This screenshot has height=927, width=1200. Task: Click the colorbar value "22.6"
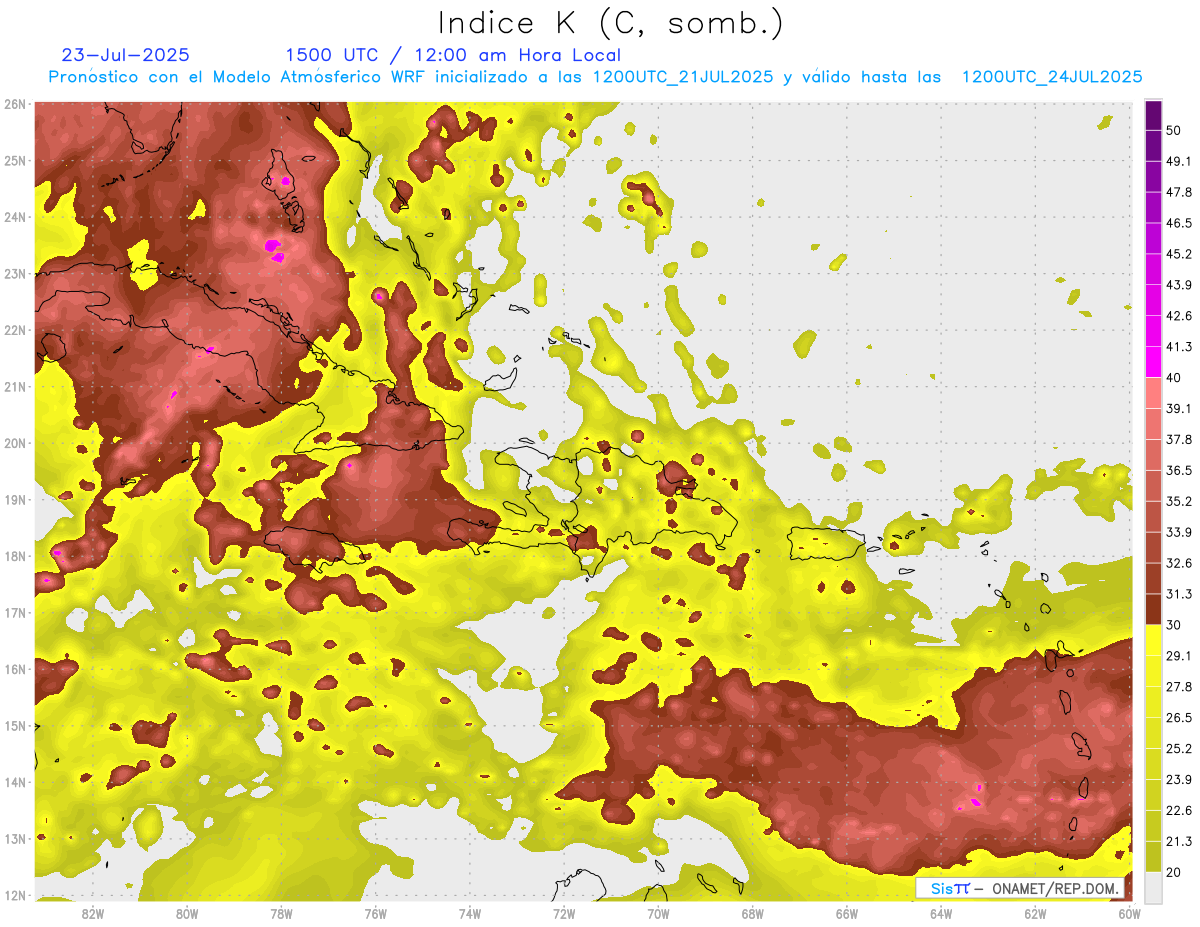tap(1178, 810)
